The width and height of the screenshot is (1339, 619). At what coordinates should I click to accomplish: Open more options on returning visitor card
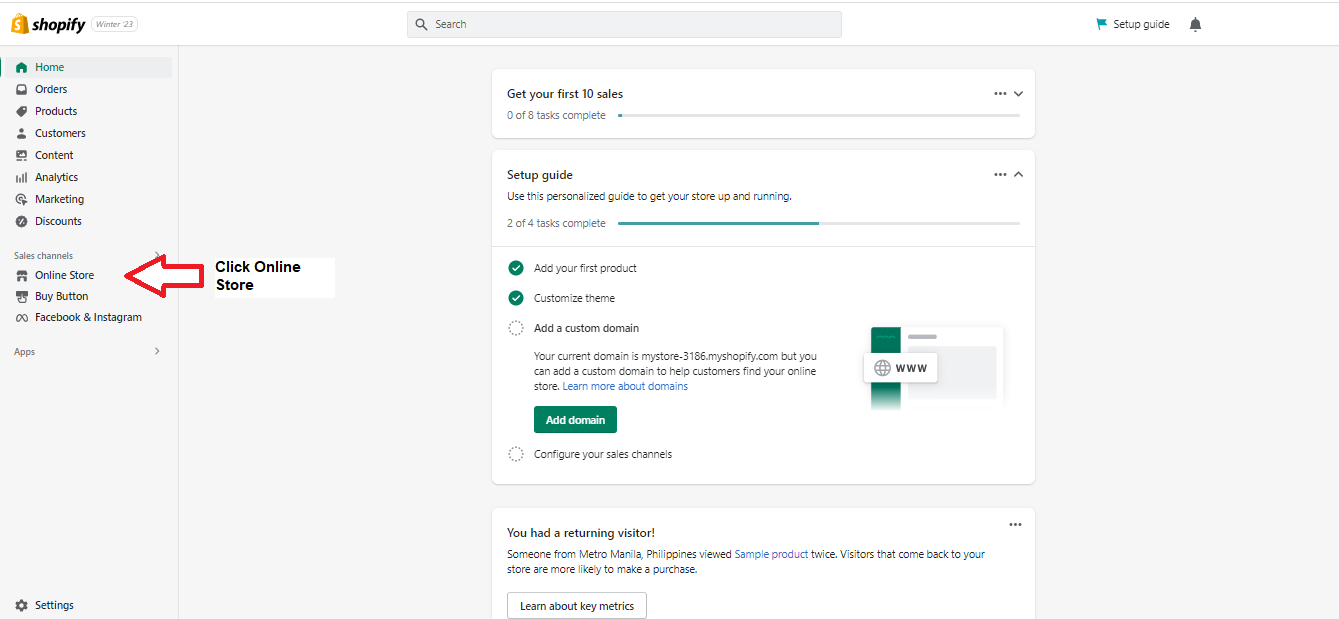click(1015, 524)
